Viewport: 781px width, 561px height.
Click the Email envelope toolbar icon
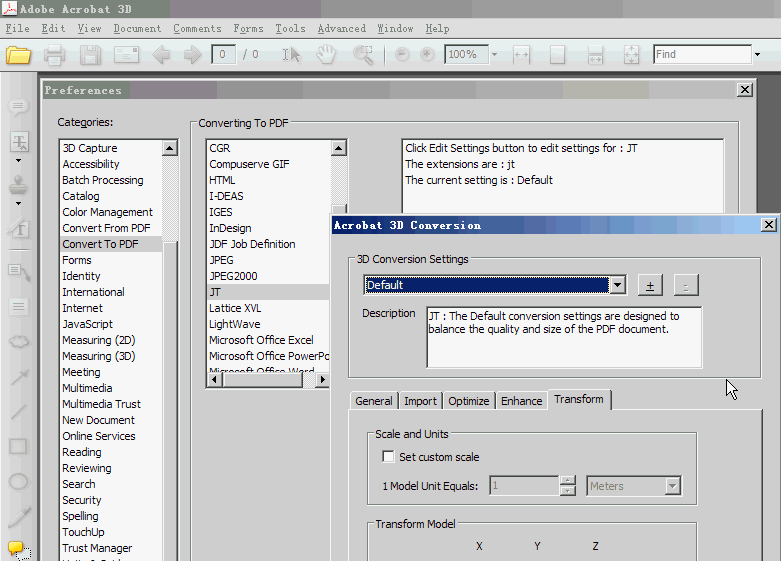click(x=126, y=54)
